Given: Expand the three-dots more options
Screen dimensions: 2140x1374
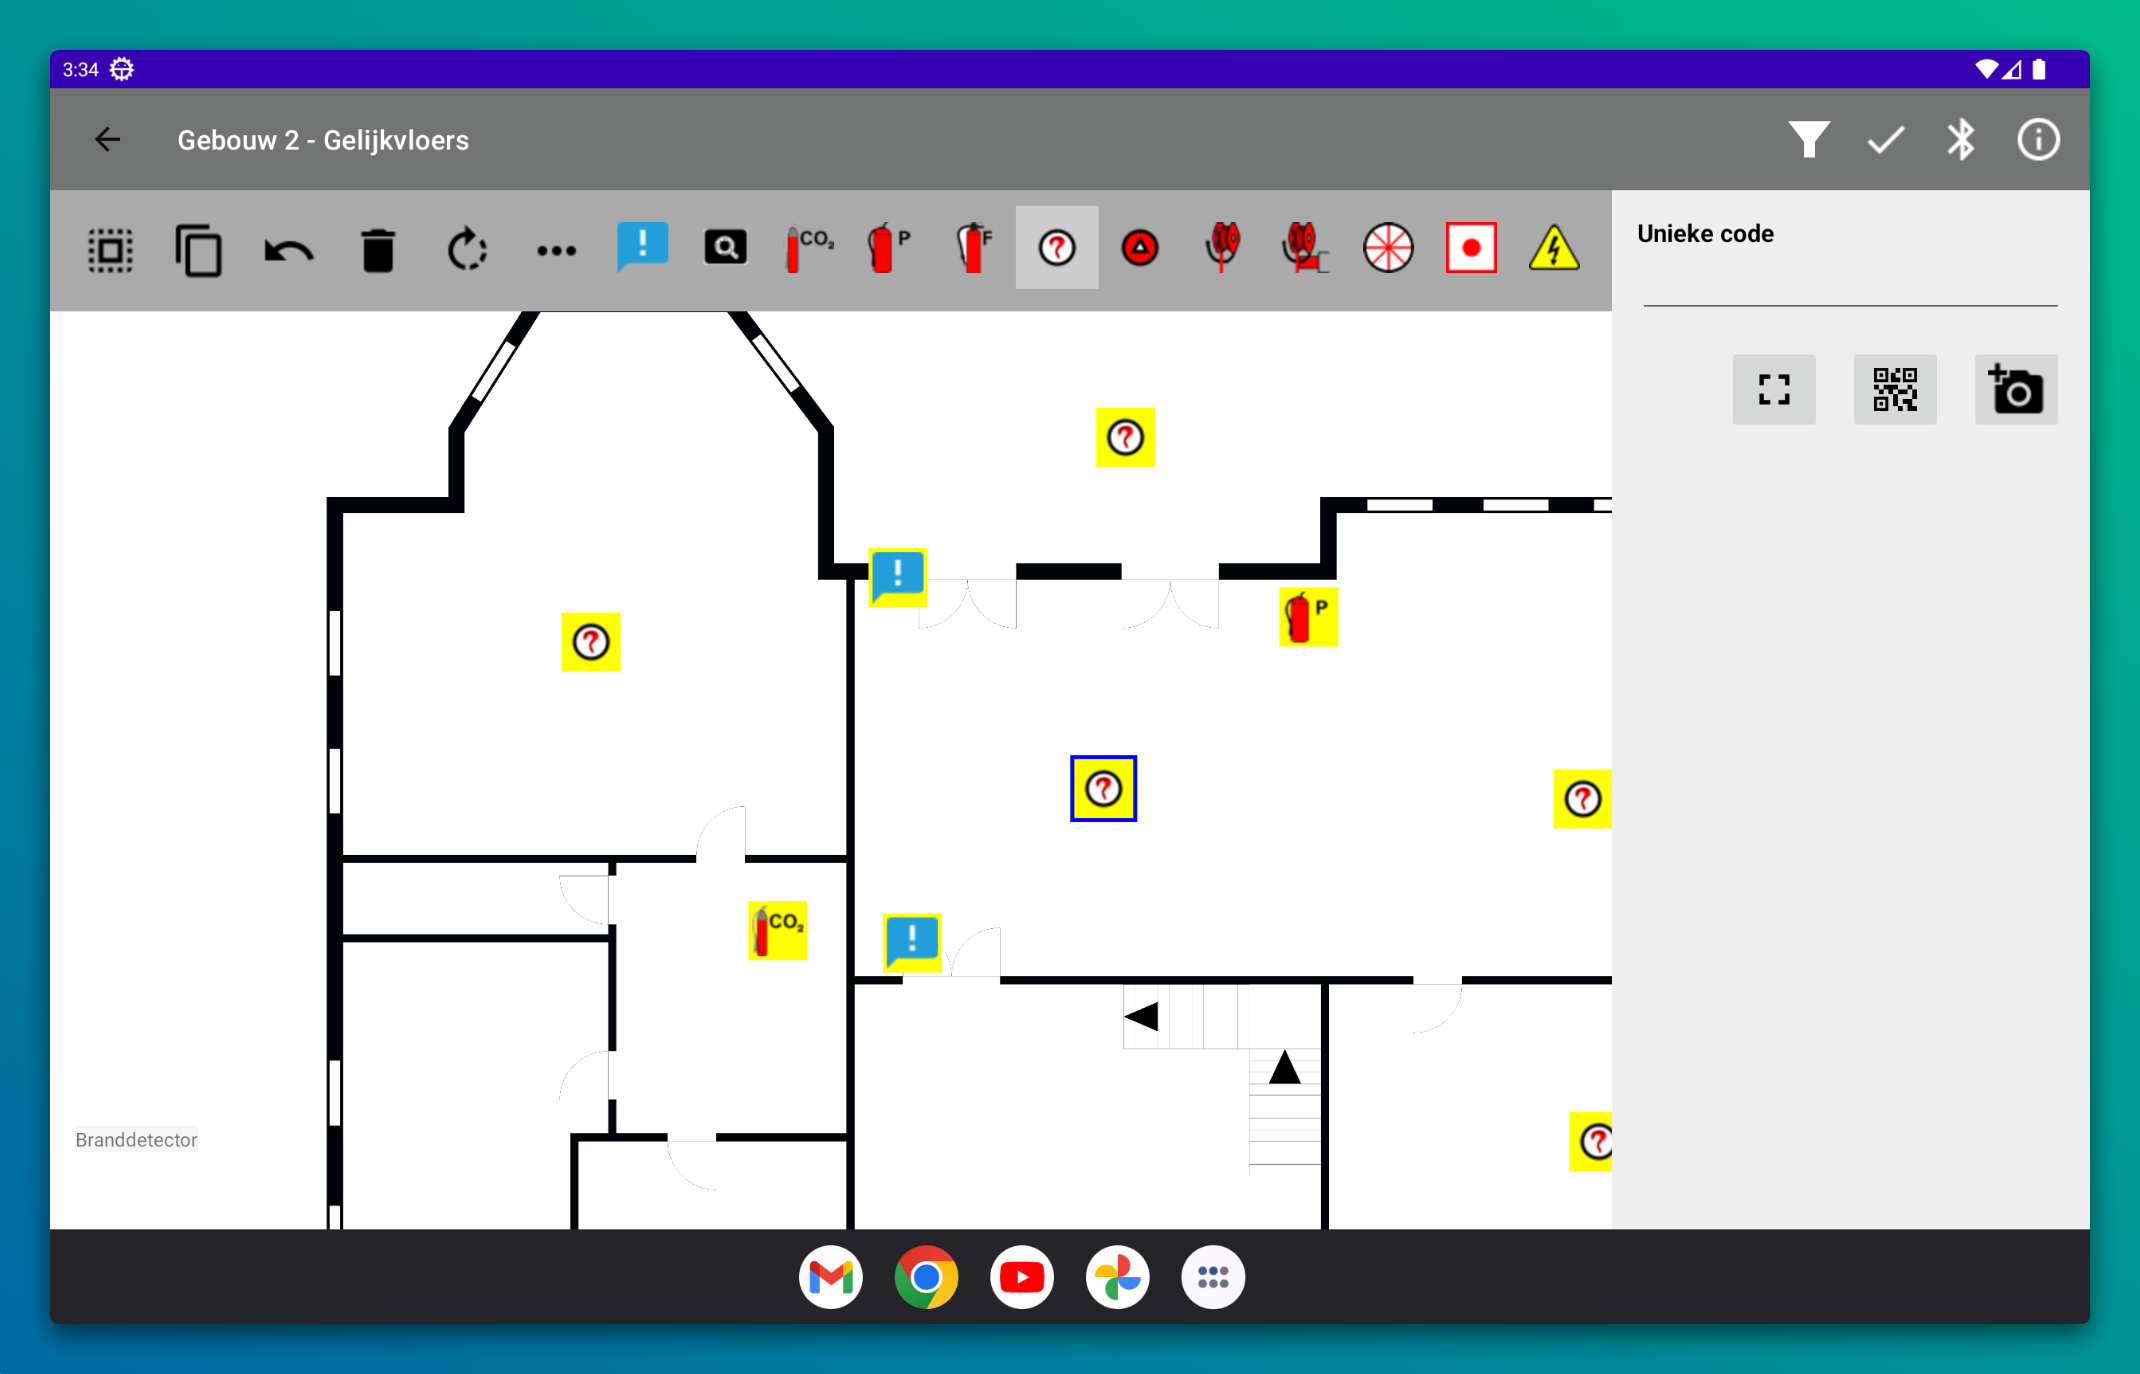Looking at the screenshot, I should pos(556,250).
